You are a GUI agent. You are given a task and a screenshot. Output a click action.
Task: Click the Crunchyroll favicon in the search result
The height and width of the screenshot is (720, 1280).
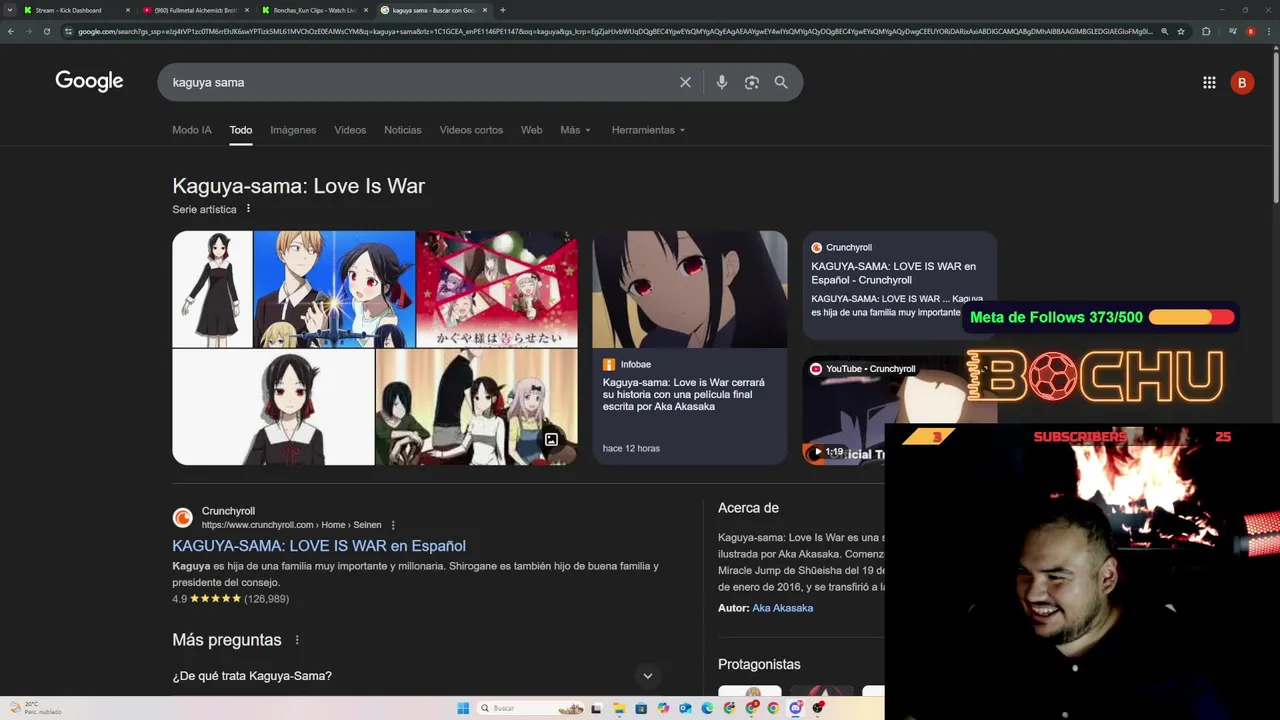(182, 517)
